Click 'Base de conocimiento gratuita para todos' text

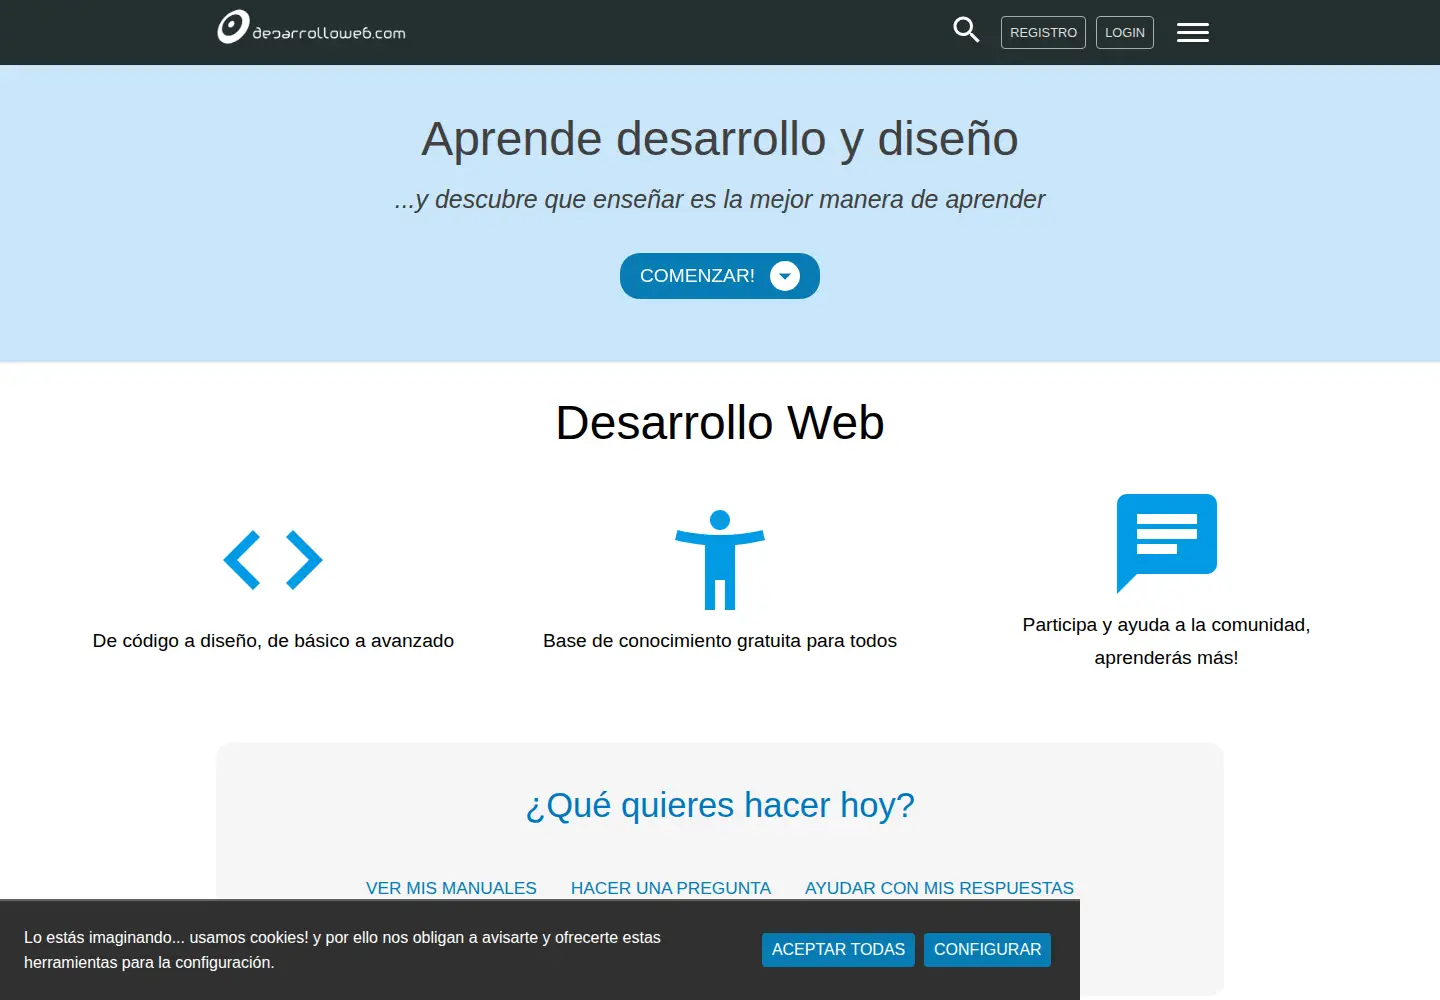[x=720, y=641]
